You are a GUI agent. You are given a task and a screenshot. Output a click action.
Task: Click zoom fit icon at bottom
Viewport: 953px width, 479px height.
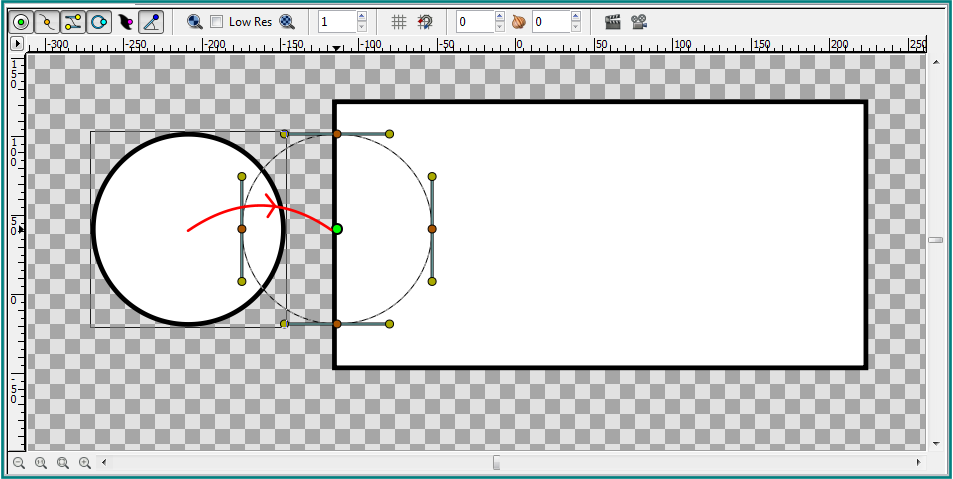point(63,463)
